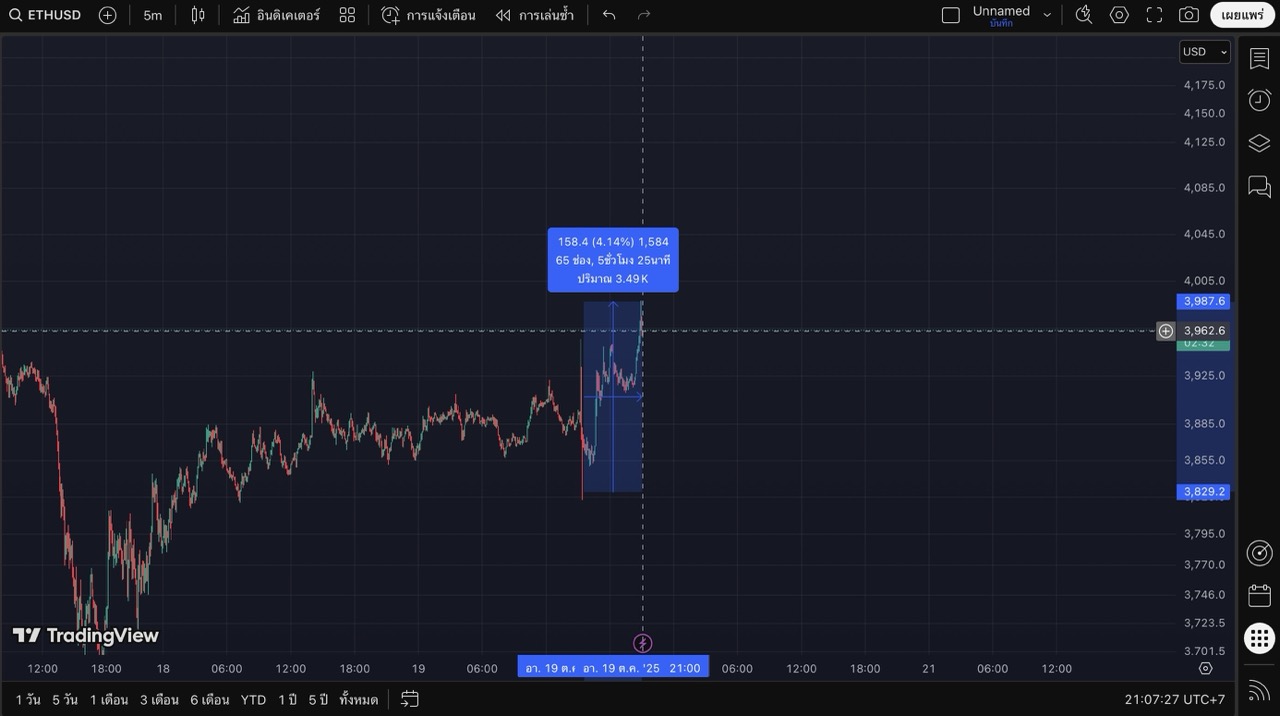Open the การแจ้งเตือน alert button
The width and height of the screenshot is (1280, 716).
click(x=429, y=15)
